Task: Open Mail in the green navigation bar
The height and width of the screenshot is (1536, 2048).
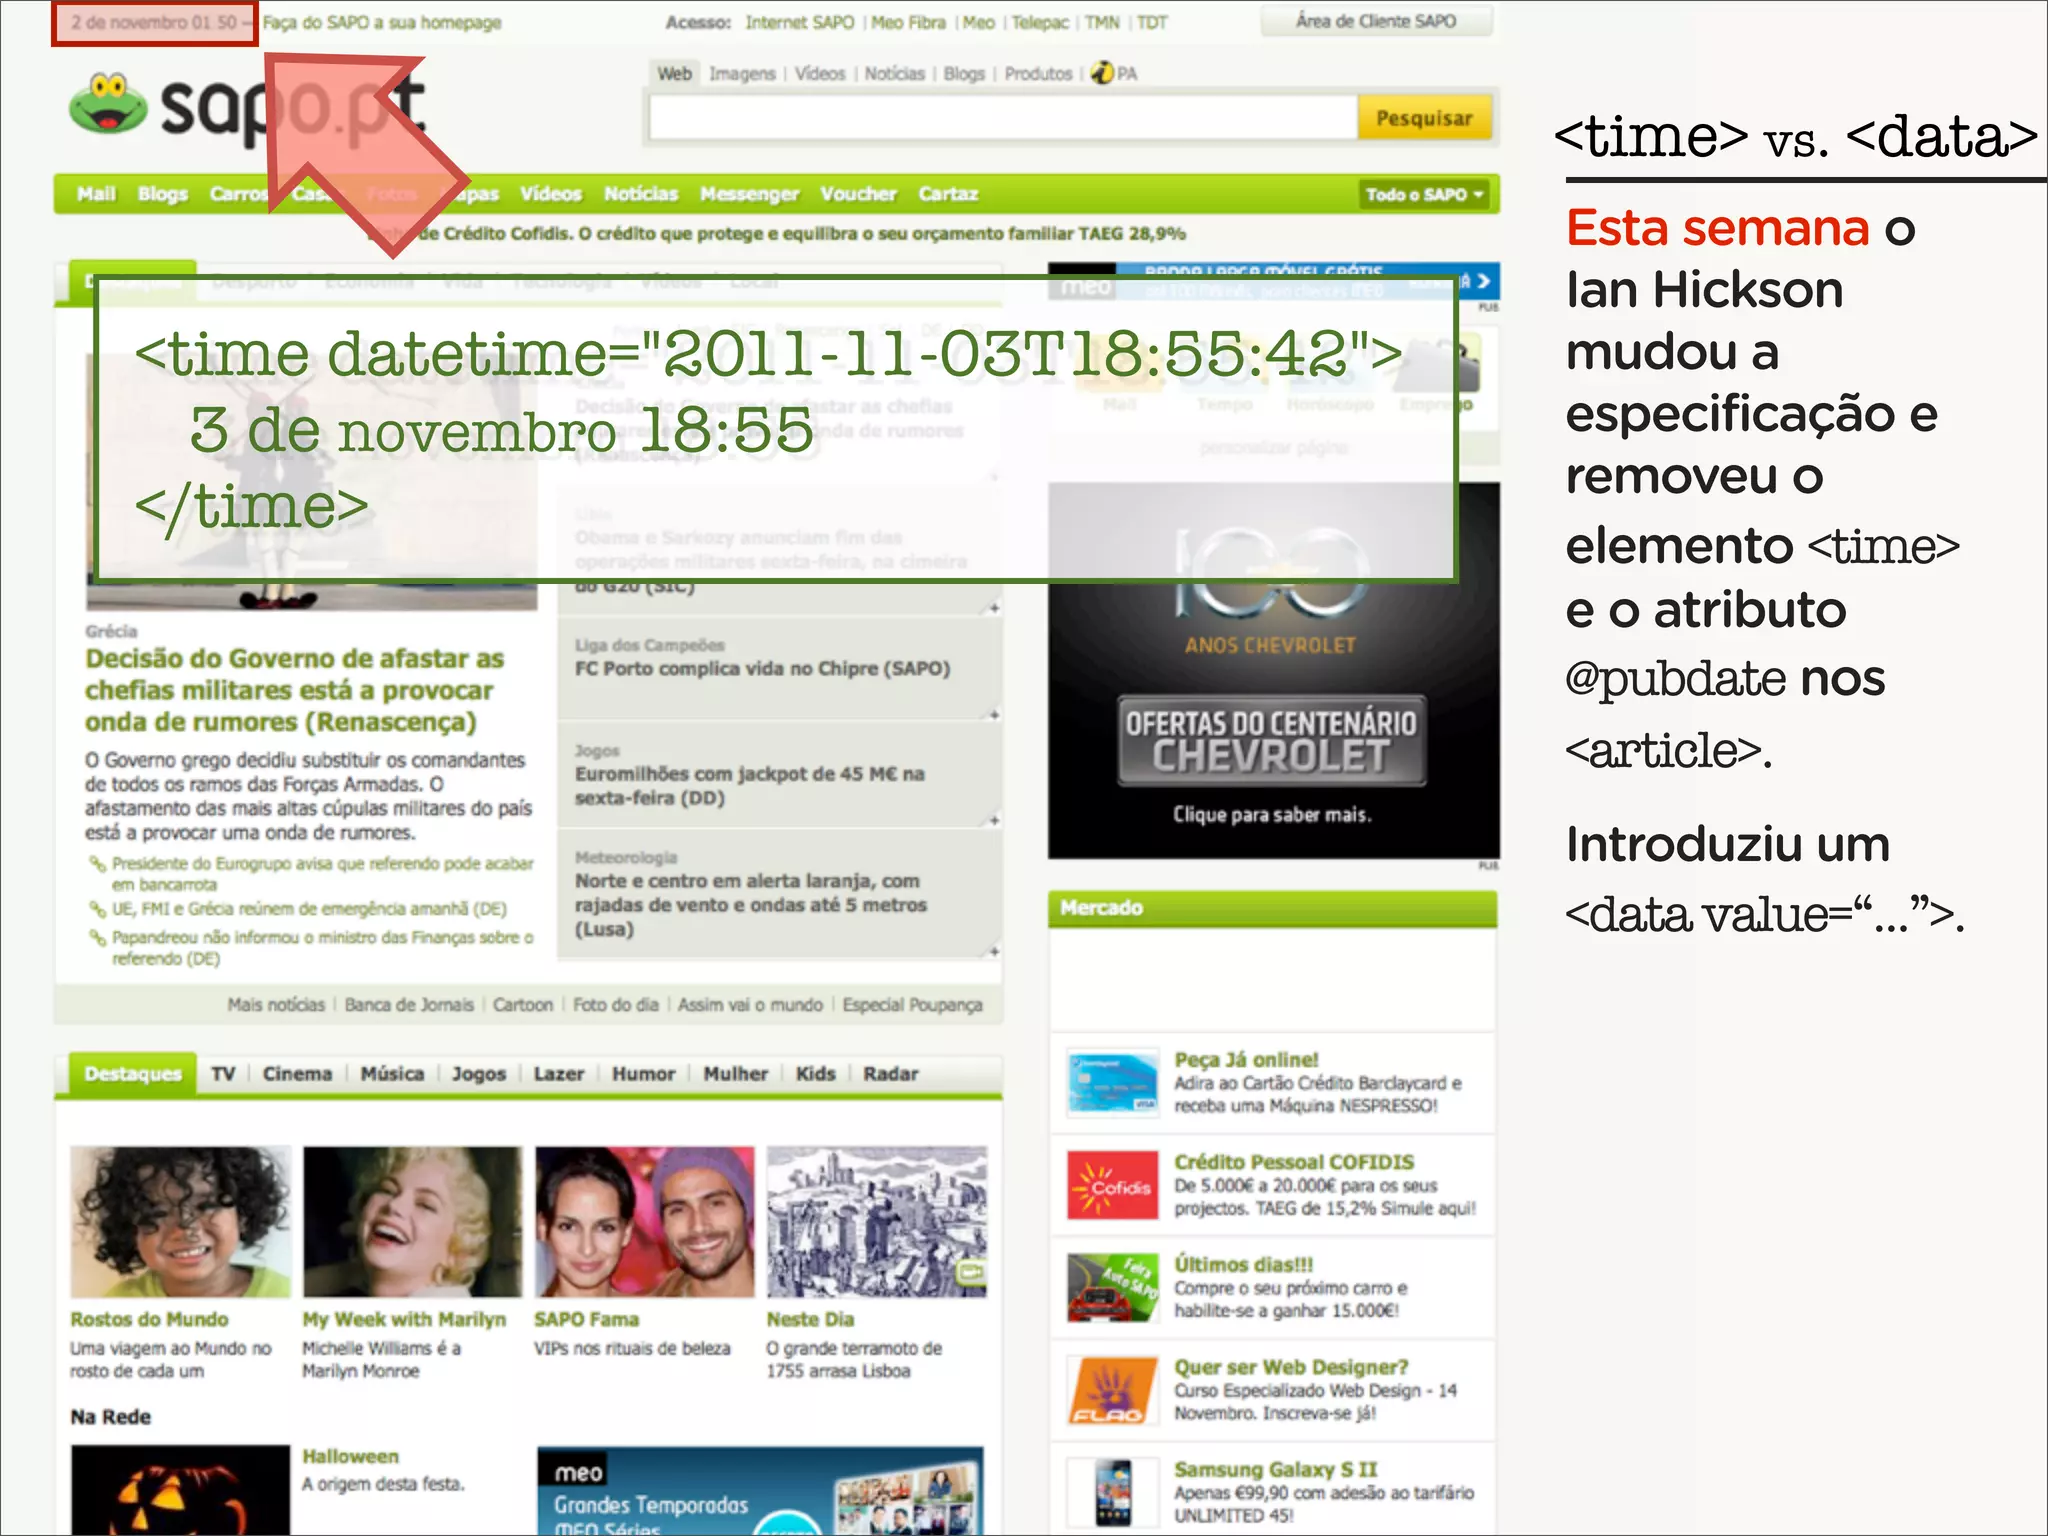Action: (96, 194)
